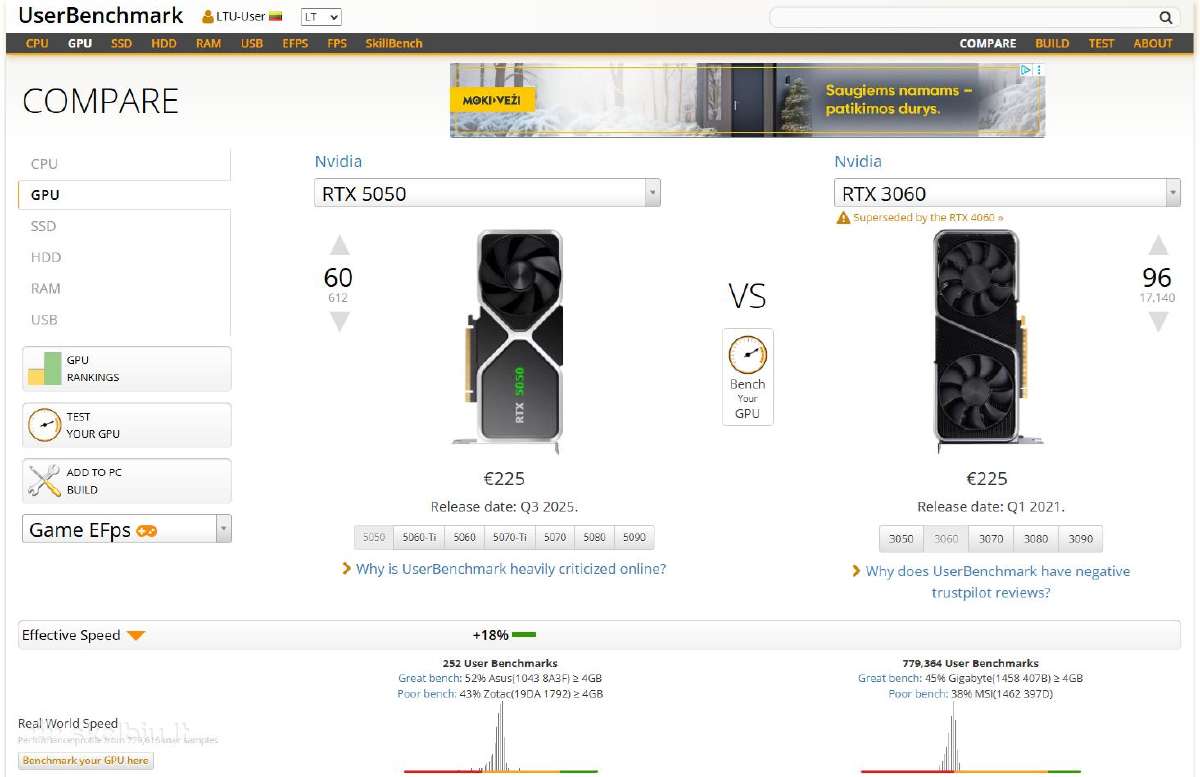Open BUILD in top navigation bar

1052,43
